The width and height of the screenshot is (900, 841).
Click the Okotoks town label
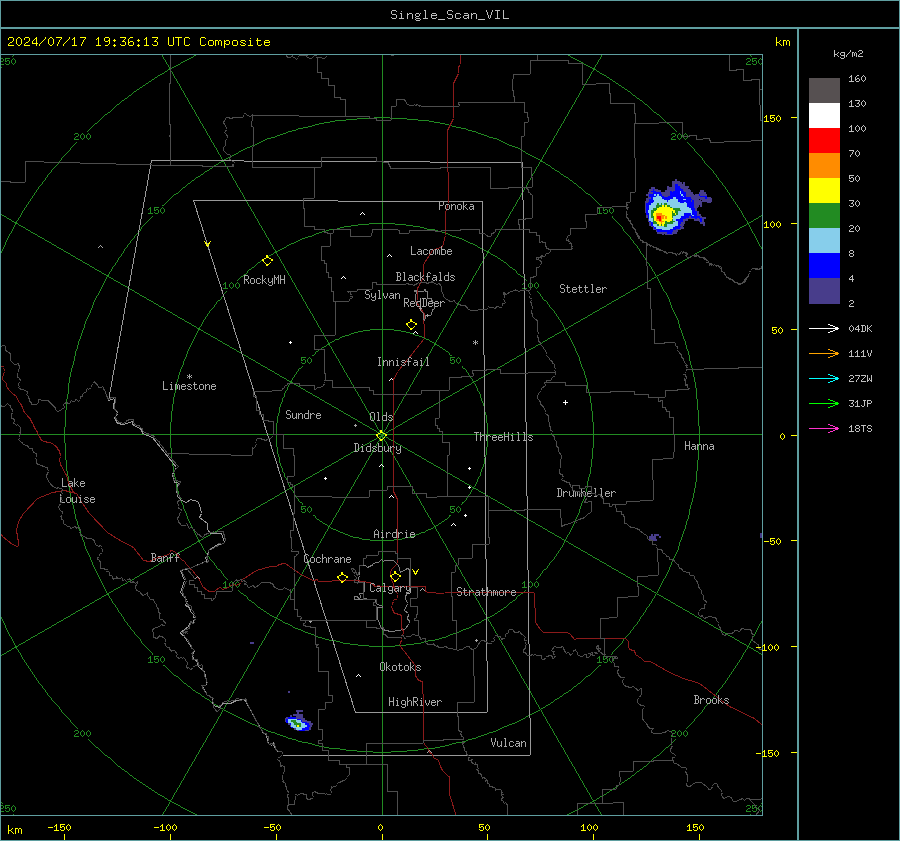point(400,667)
